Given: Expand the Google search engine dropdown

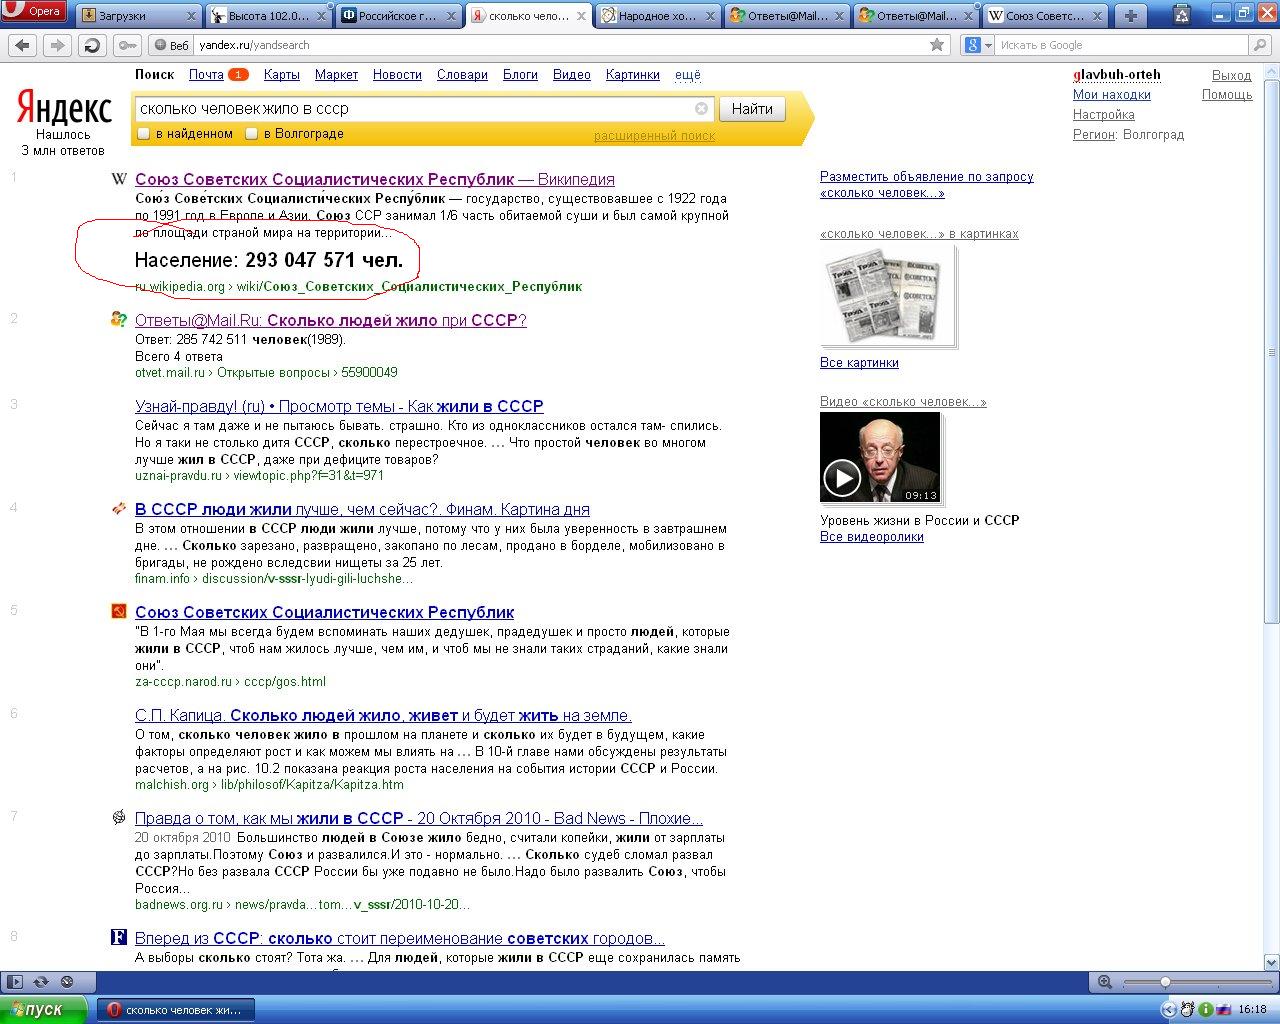Looking at the screenshot, I should point(978,45).
